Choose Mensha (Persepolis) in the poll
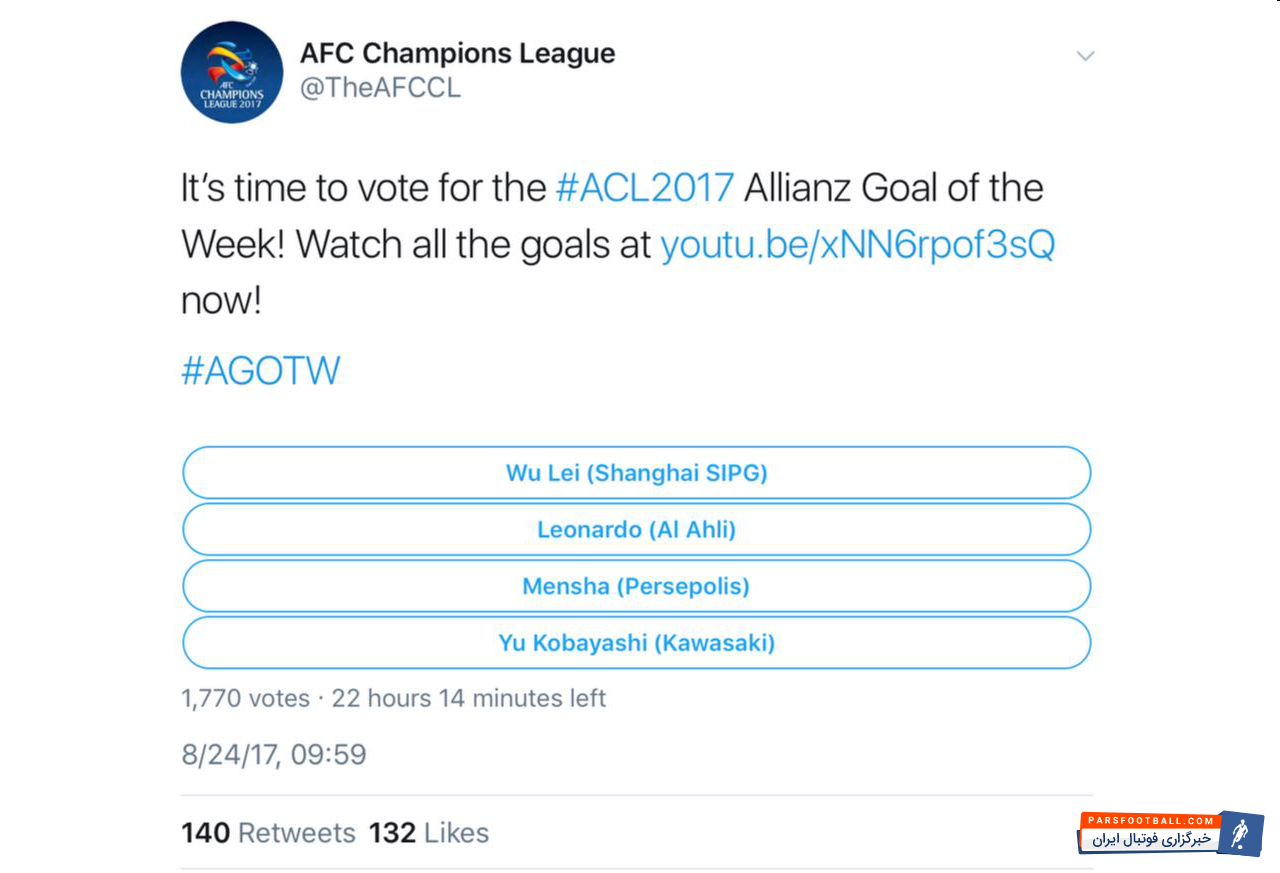1280x873 pixels. [x=636, y=586]
